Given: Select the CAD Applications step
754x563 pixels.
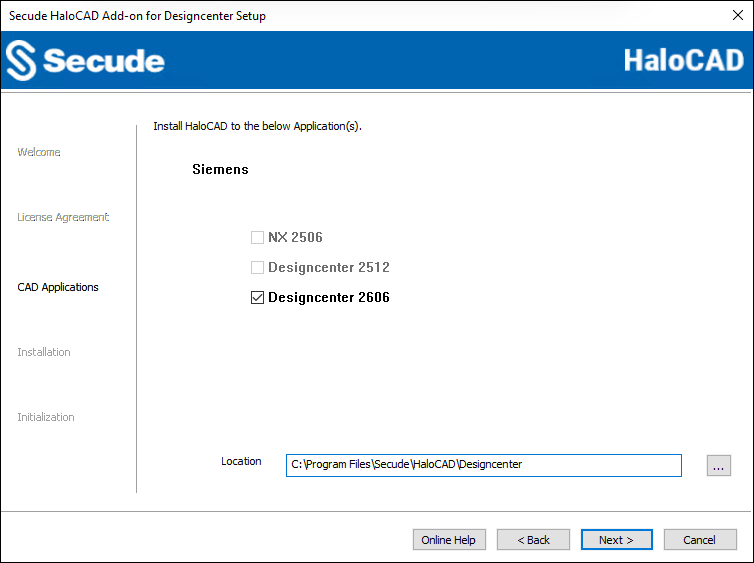Looking at the screenshot, I should point(58,287).
